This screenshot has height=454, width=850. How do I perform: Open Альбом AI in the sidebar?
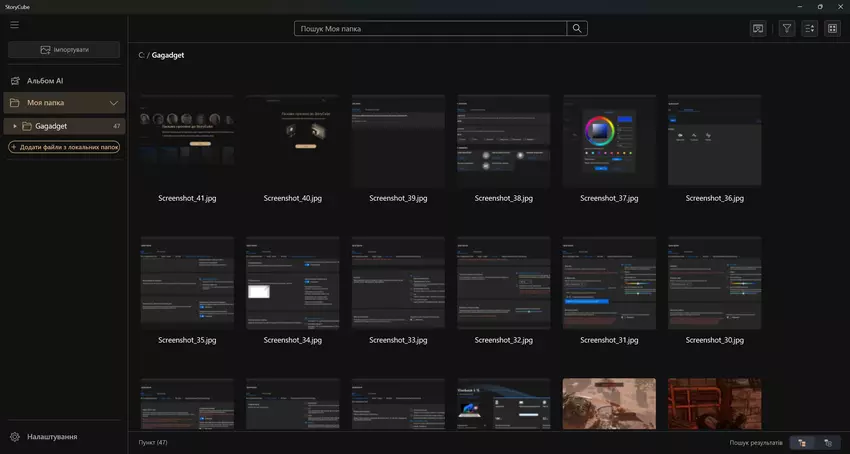click(45, 80)
